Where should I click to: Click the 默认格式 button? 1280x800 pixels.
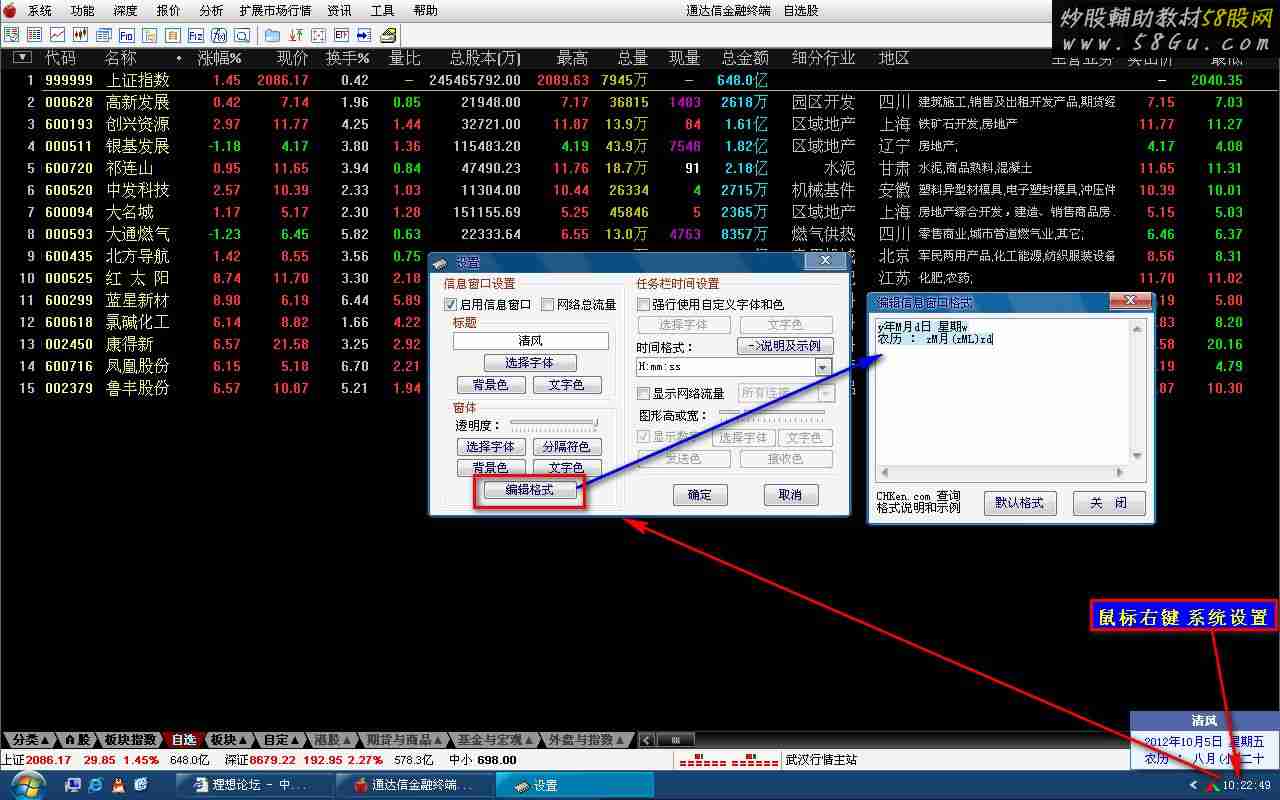1019,503
